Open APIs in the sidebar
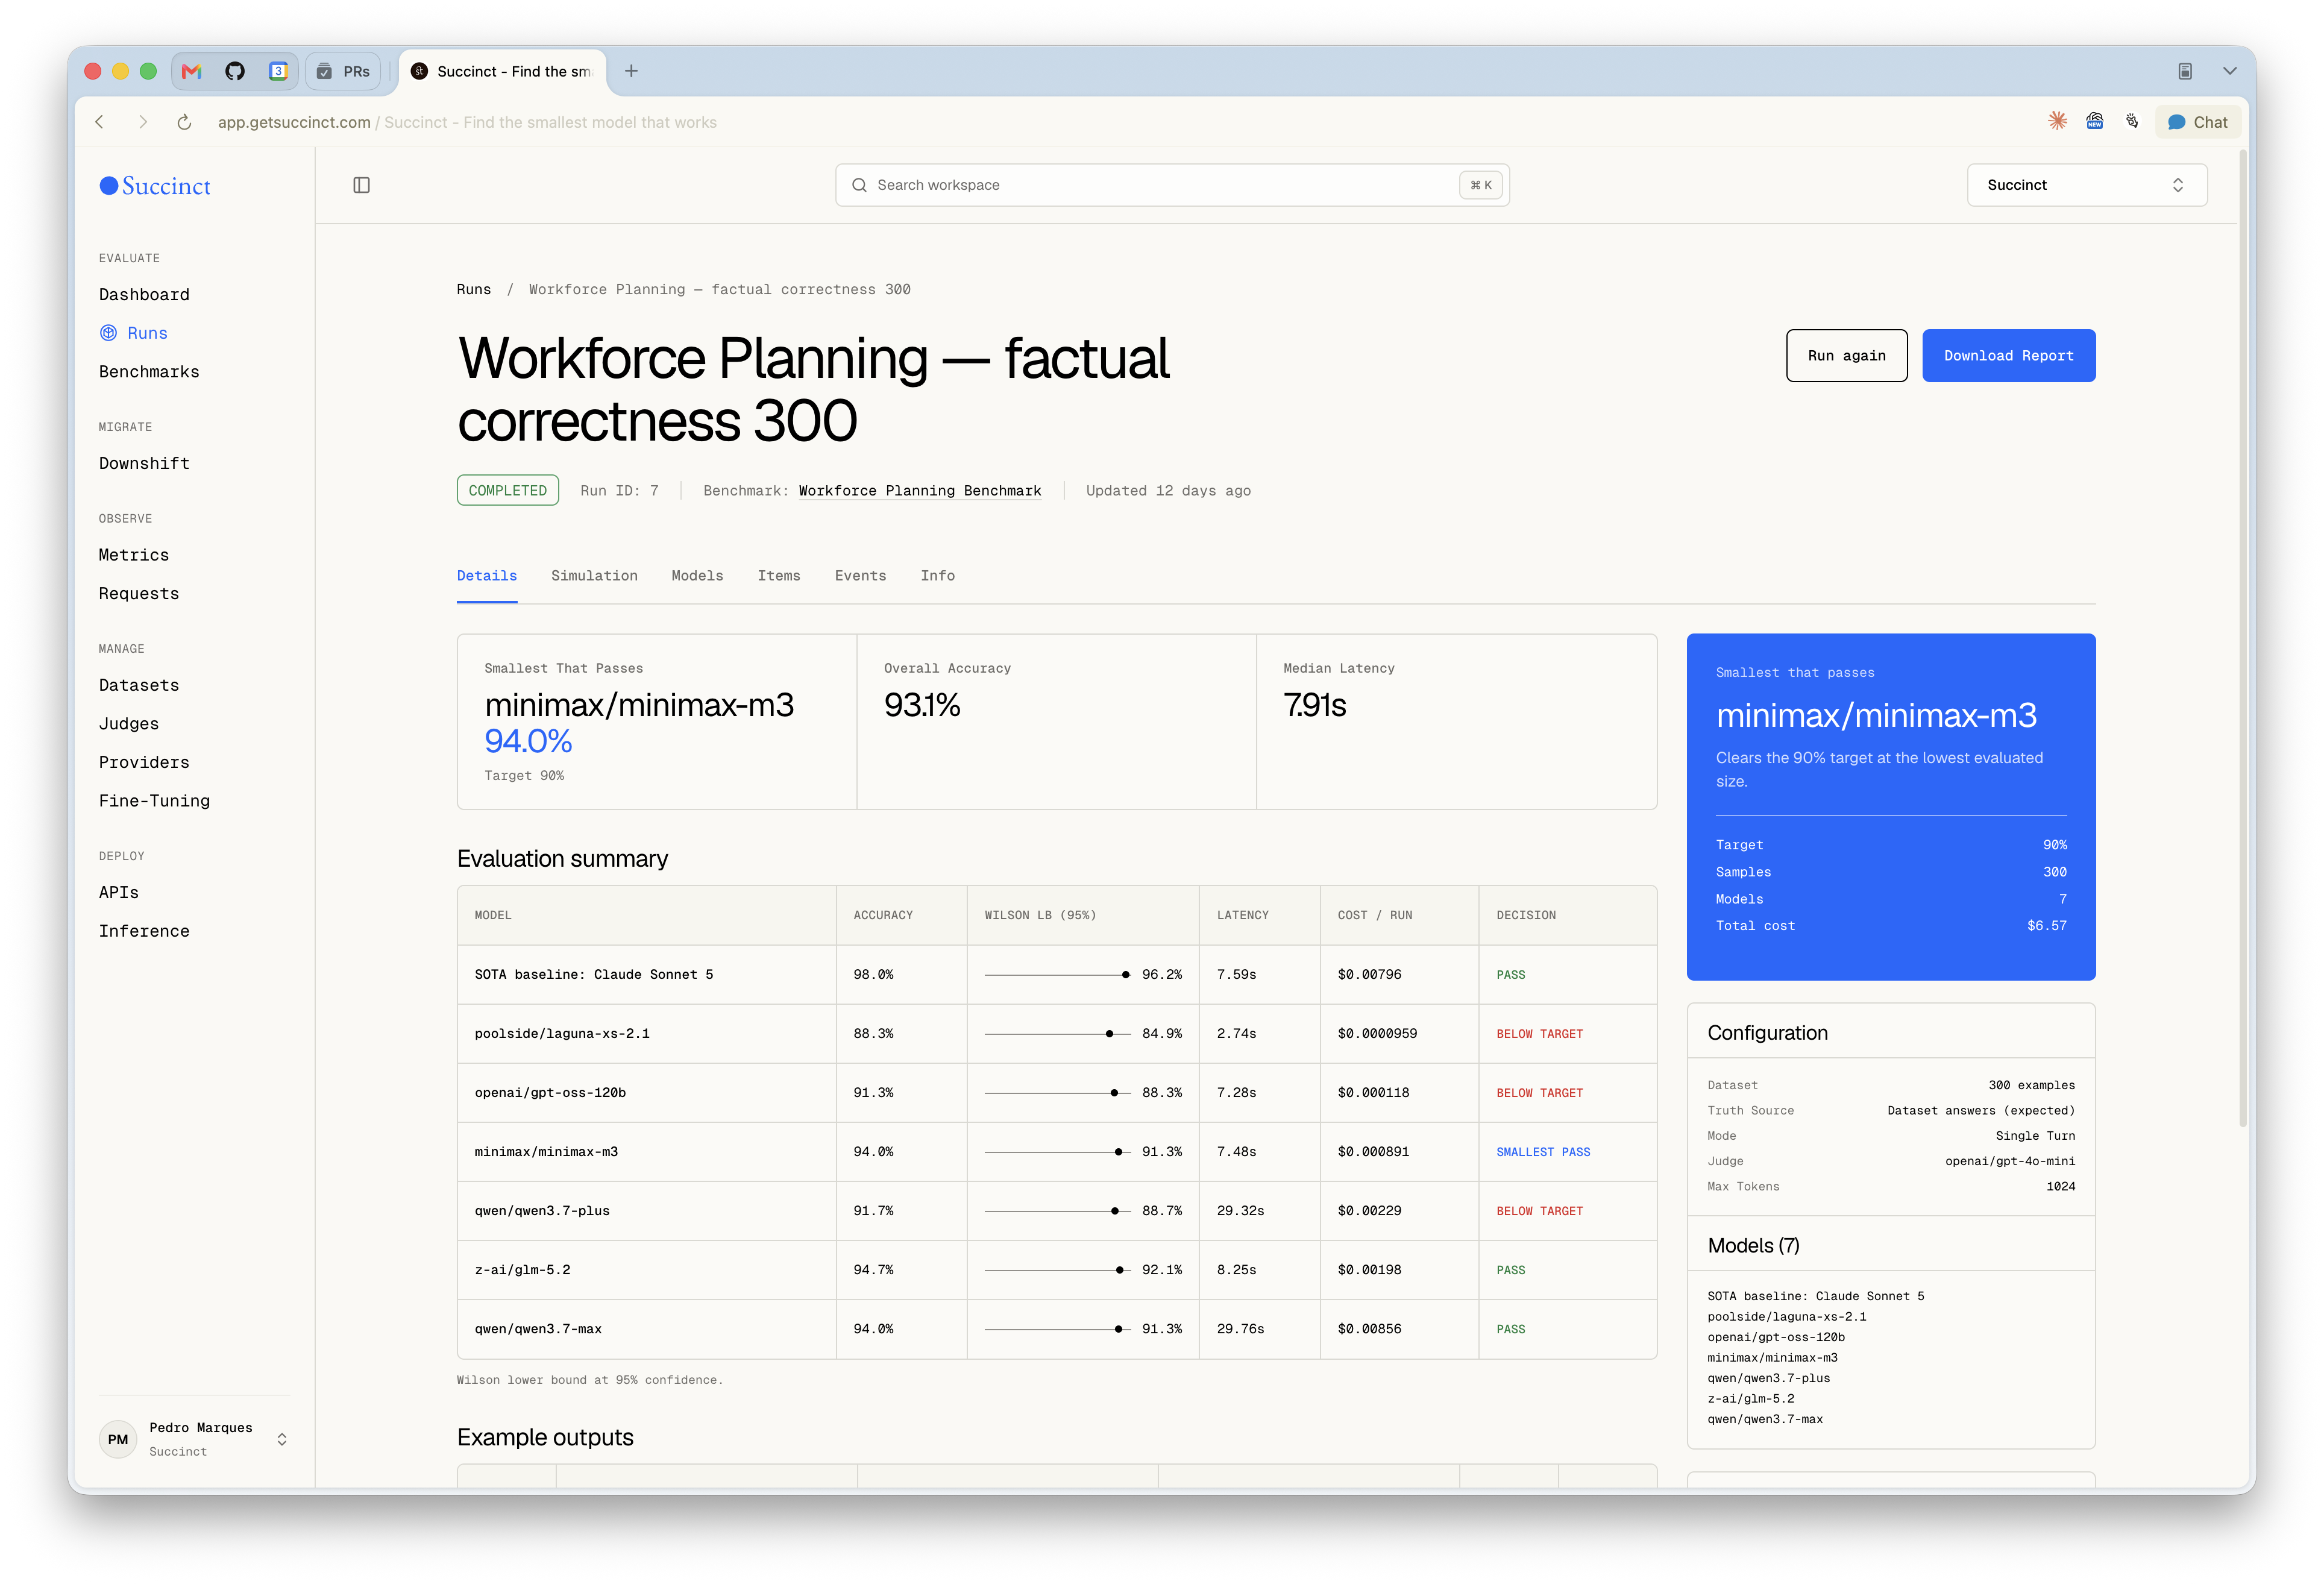This screenshot has height=1584, width=2324. click(119, 892)
